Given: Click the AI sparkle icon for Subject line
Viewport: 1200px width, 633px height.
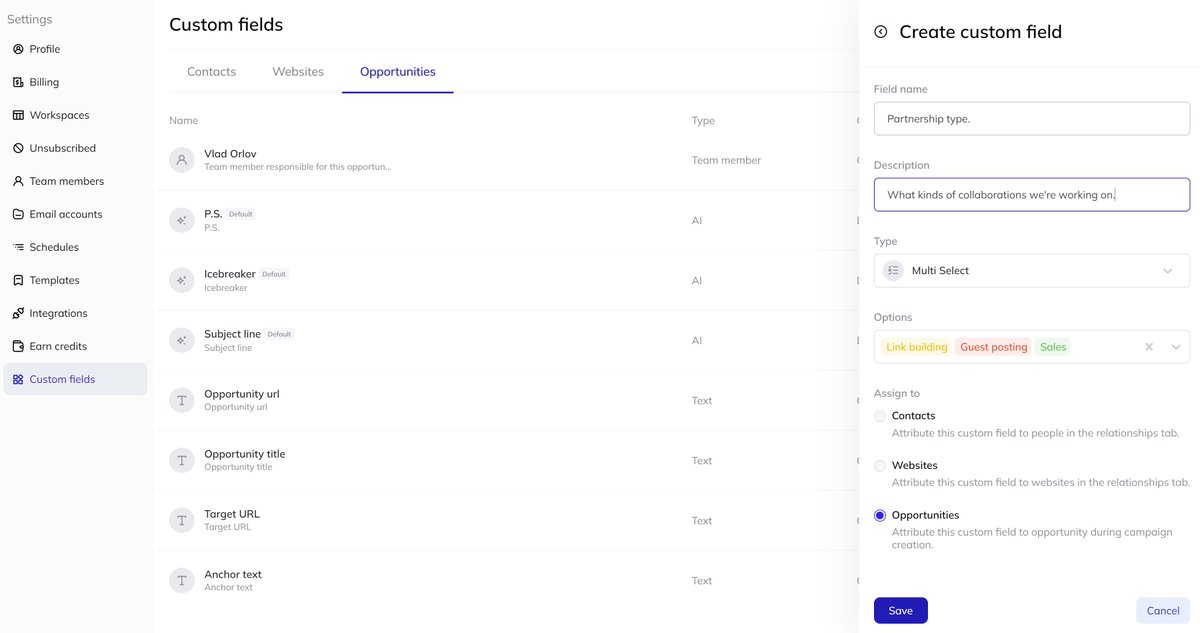Looking at the screenshot, I should pyautogui.click(x=181, y=340).
